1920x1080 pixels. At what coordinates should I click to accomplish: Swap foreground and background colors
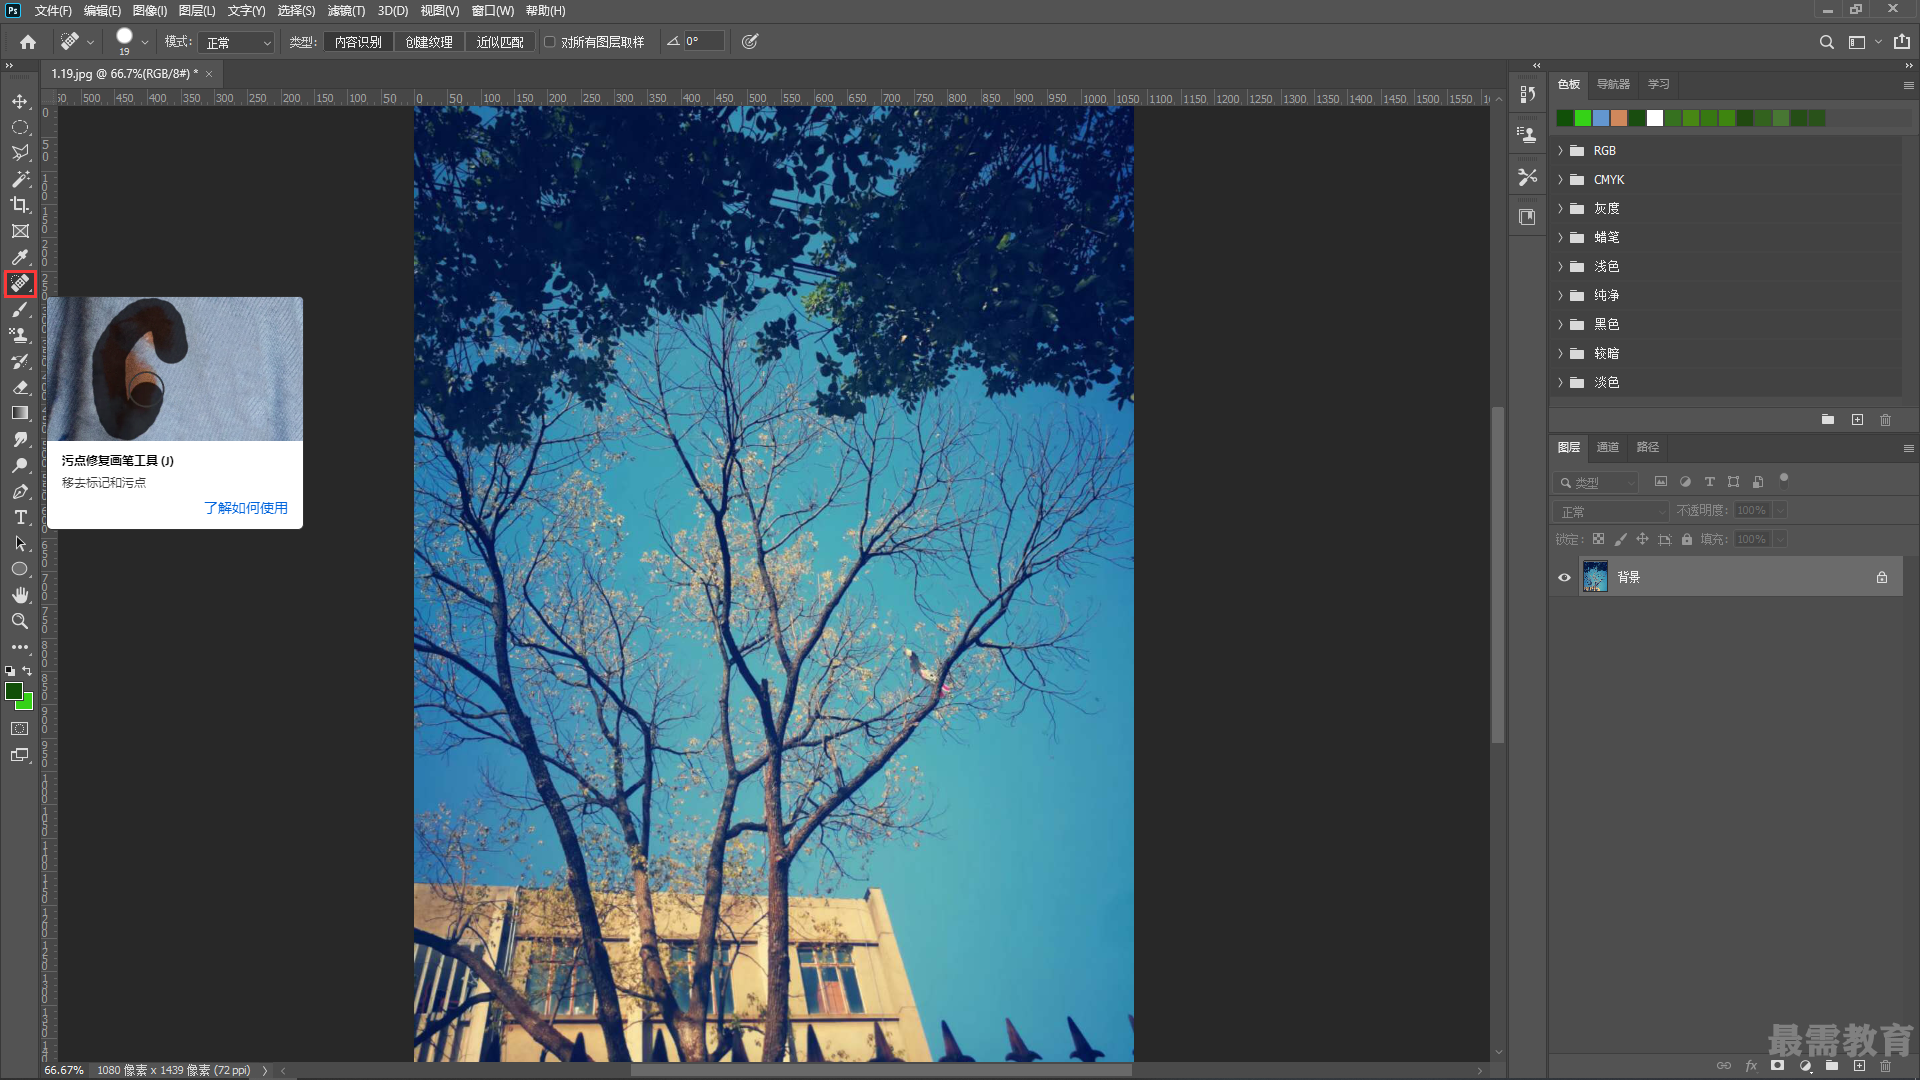[27, 671]
